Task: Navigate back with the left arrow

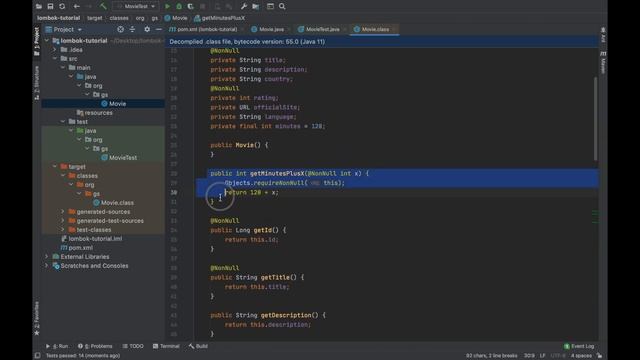Action: pyautogui.click(x=76, y=7)
